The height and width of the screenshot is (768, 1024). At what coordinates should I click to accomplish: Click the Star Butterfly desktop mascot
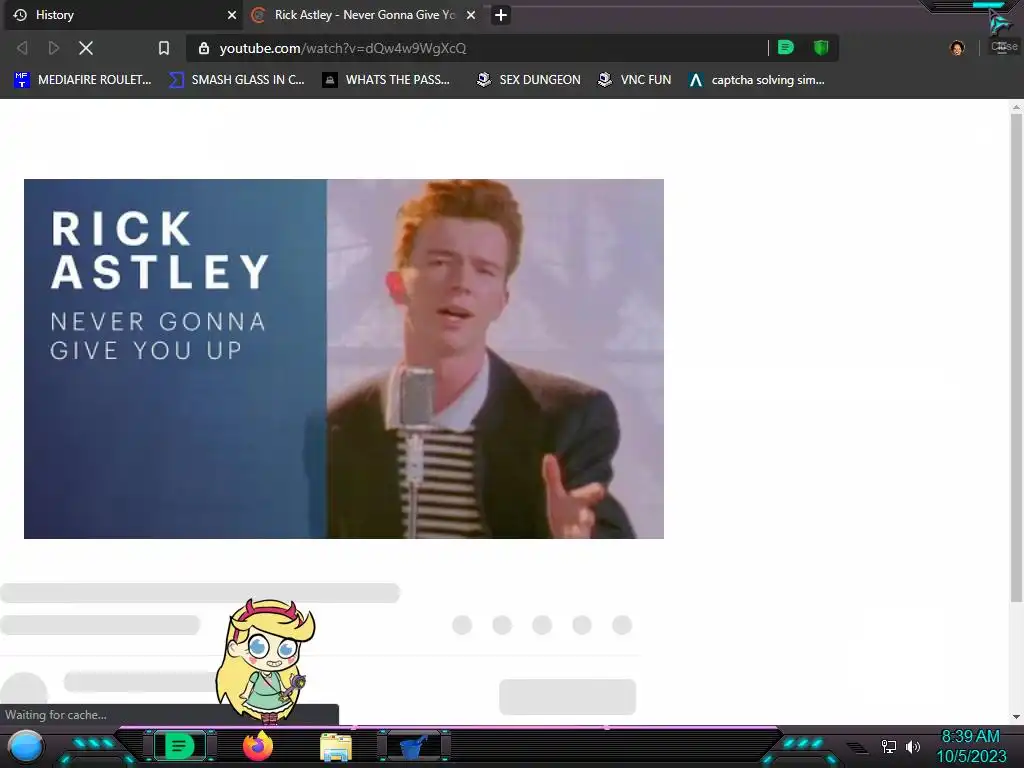tap(266, 661)
